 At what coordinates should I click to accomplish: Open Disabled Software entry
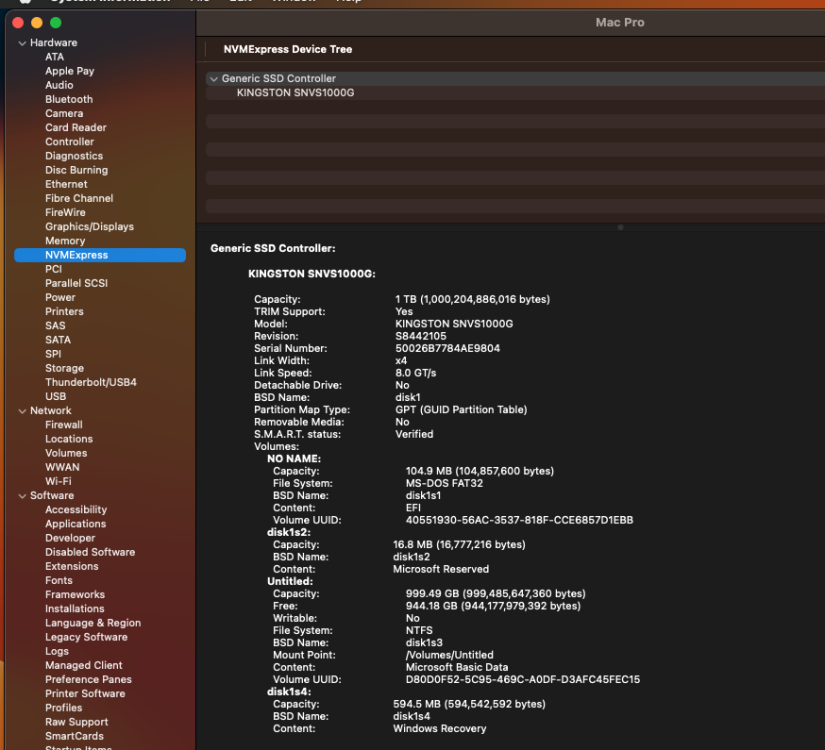90,553
